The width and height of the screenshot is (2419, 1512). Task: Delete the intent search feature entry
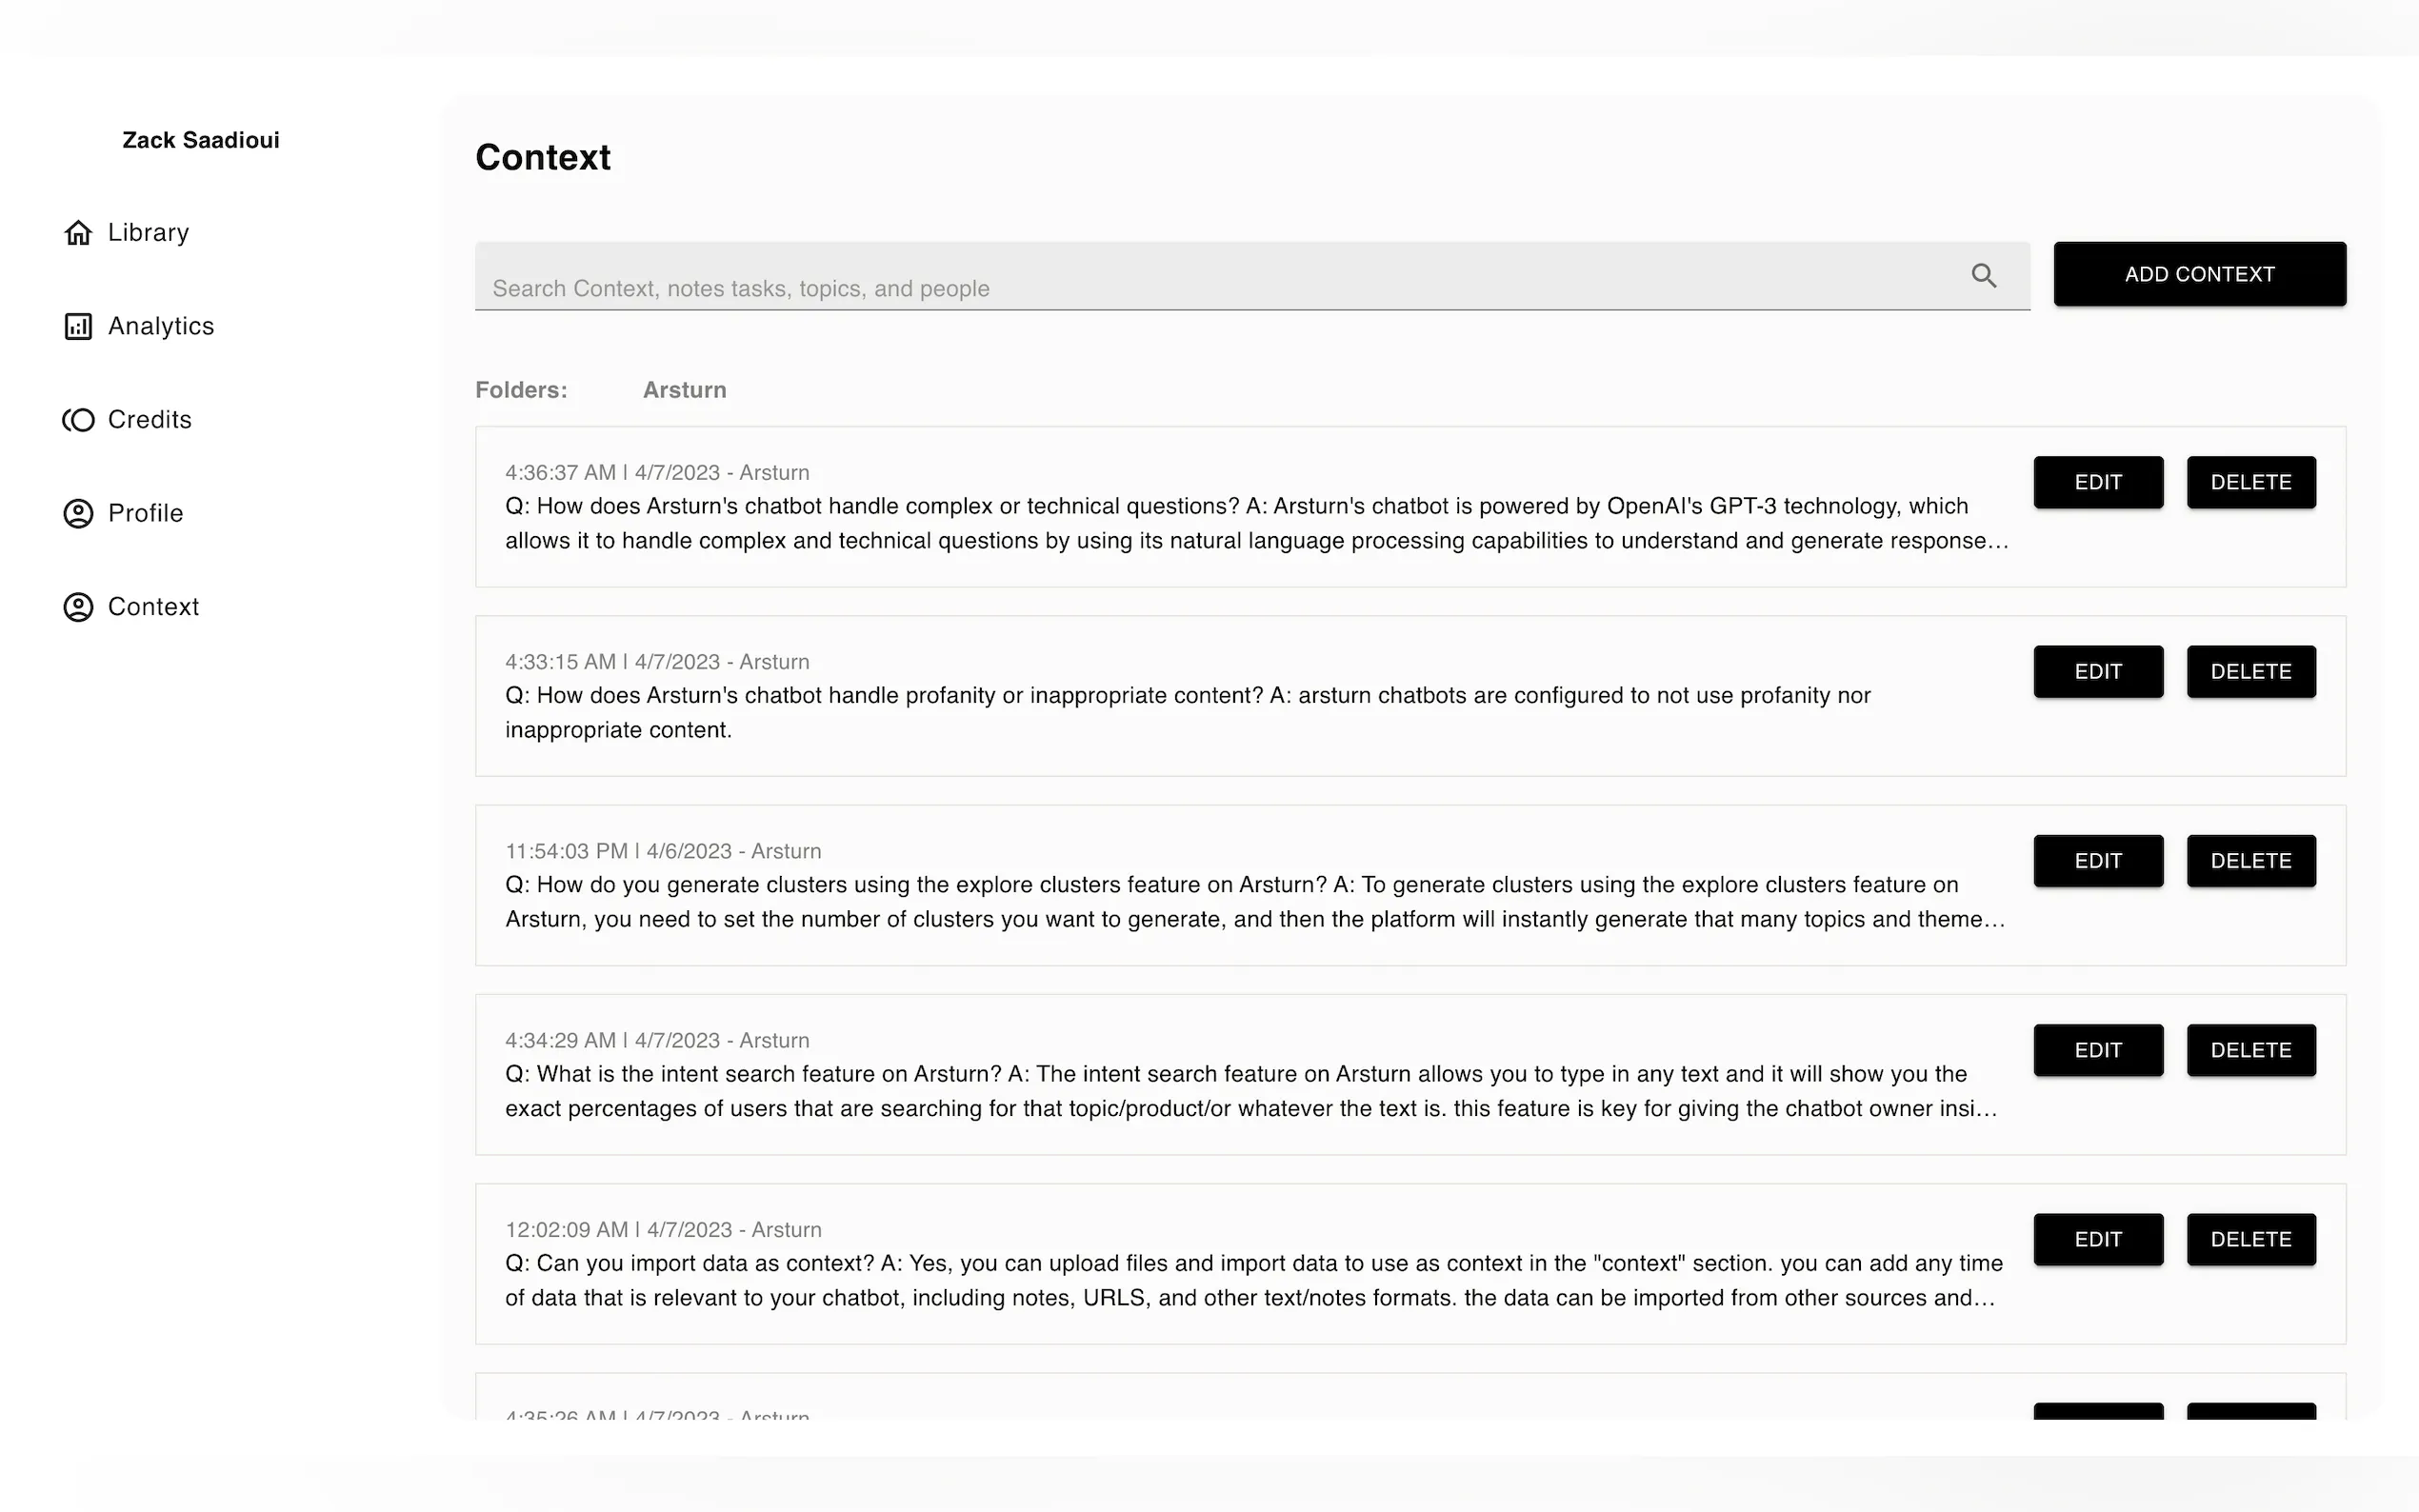[x=2250, y=1050]
